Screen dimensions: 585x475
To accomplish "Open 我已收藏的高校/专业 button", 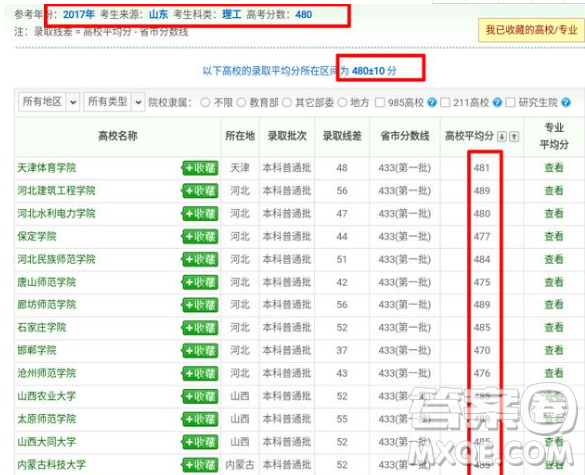I will pyautogui.click(x=531, y=30).
